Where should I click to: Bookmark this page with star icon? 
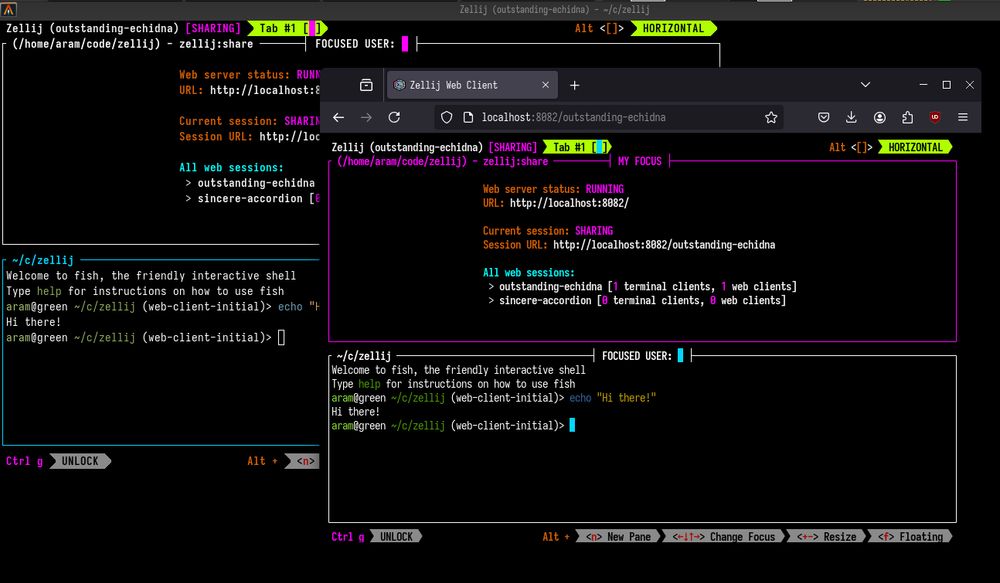pos(771,117)
